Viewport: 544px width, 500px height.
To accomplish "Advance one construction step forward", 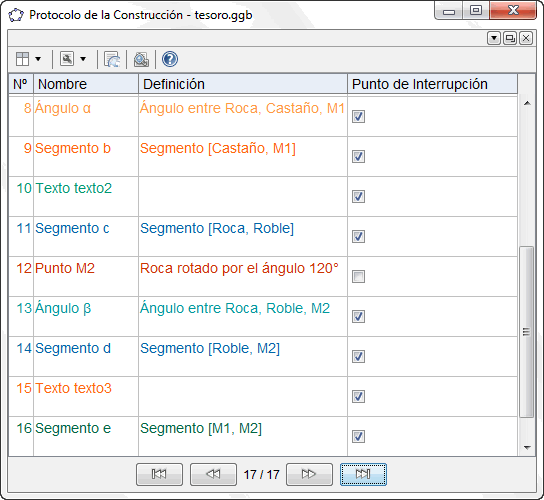I will (309, 474).
